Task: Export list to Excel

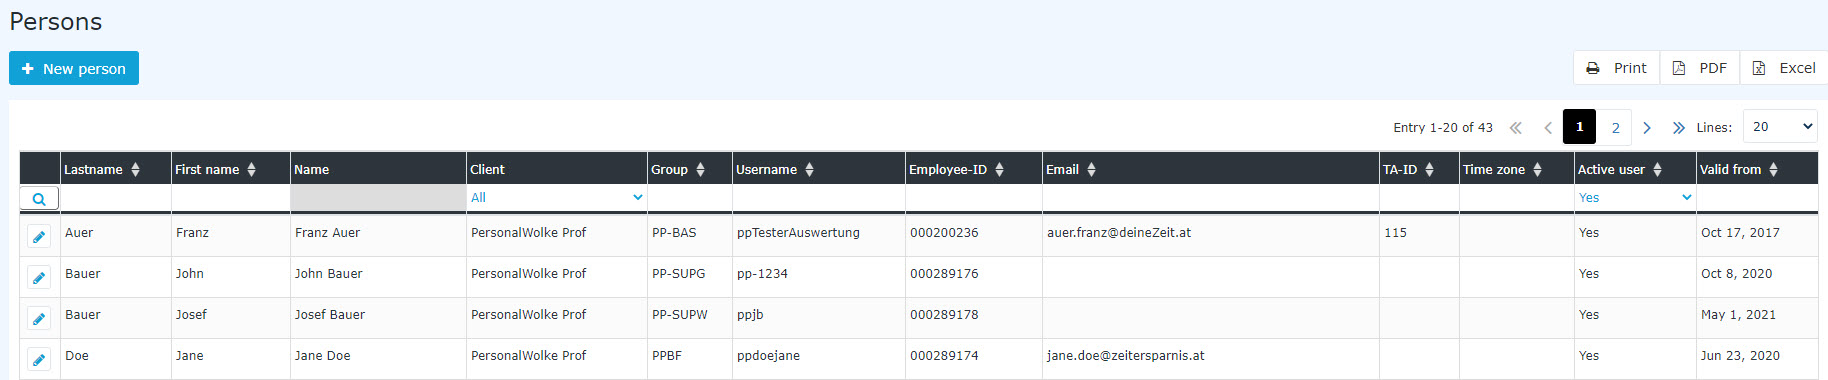Action: click(x=1784, y=68)
